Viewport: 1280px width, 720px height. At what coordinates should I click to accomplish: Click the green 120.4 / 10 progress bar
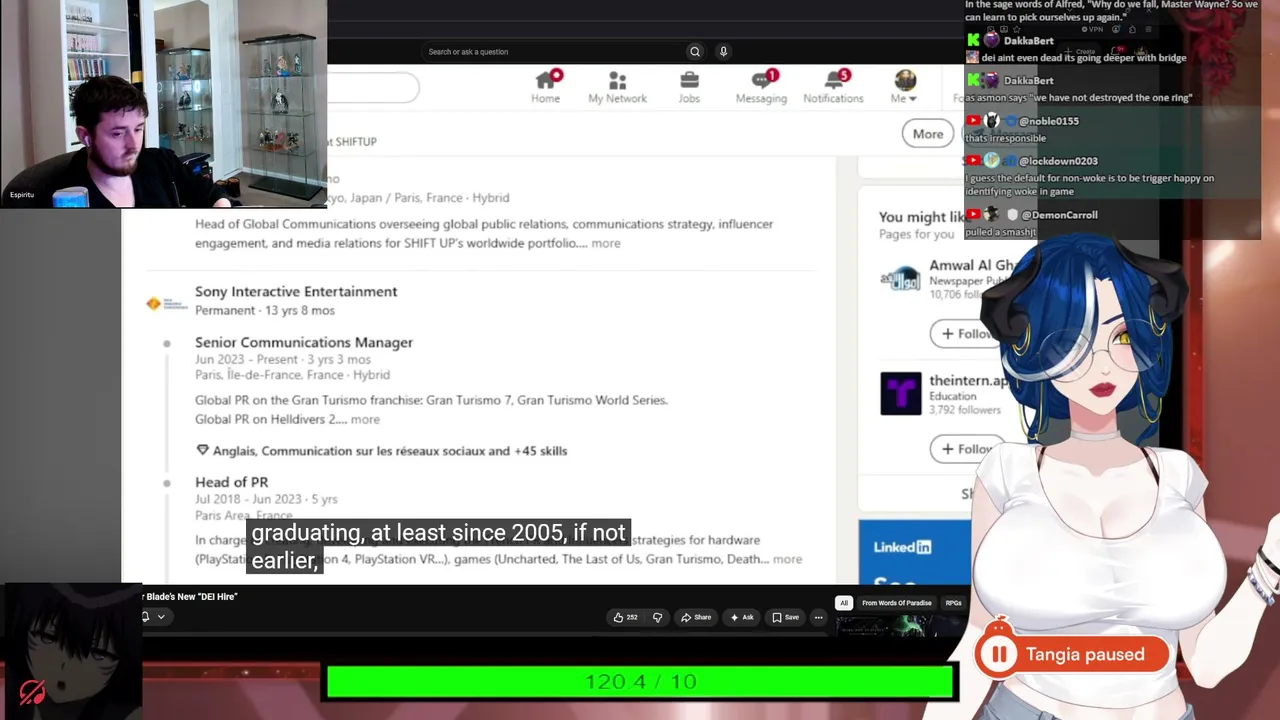pyautogui.click(x=640, y=681)
